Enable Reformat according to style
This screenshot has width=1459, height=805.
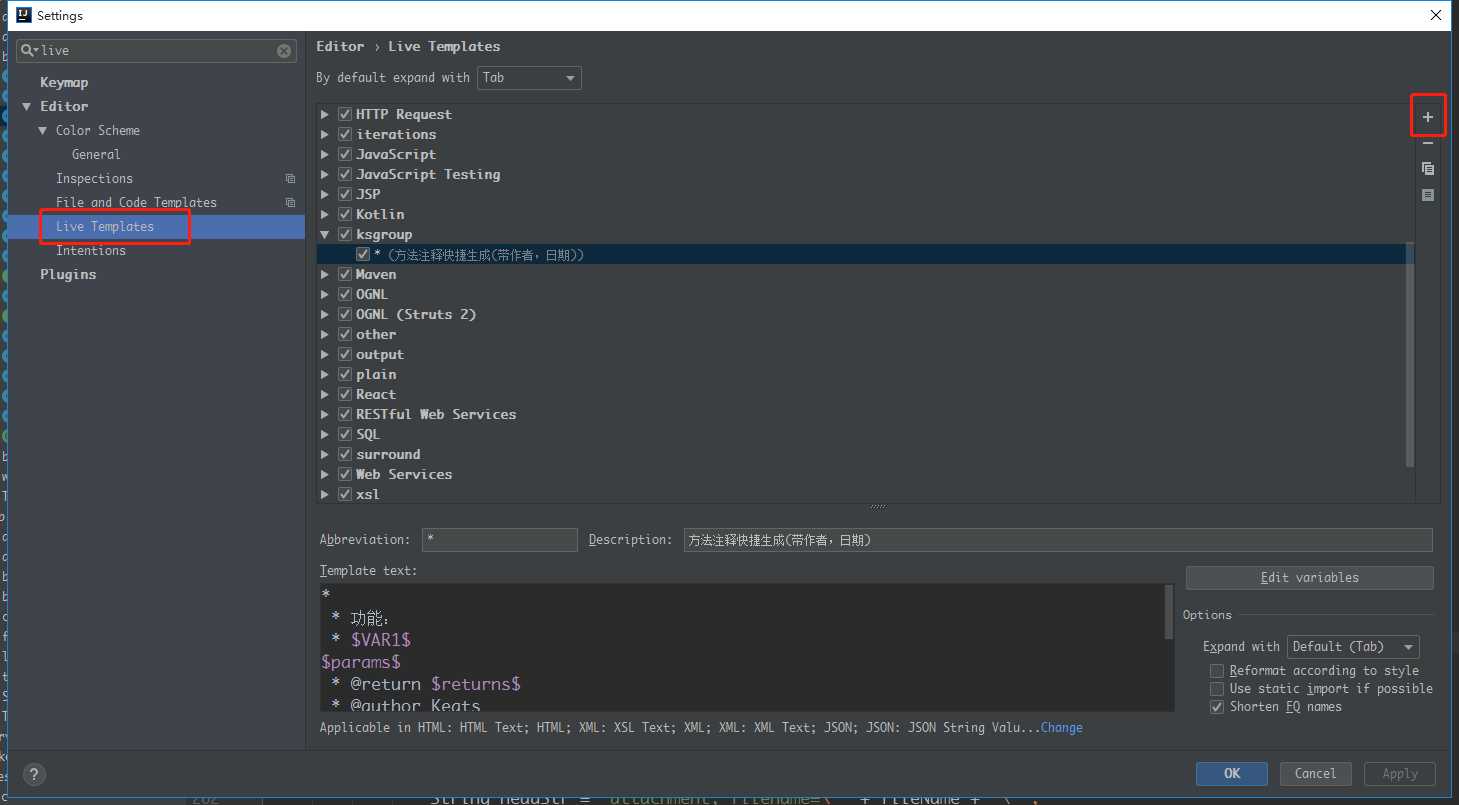1216,671
